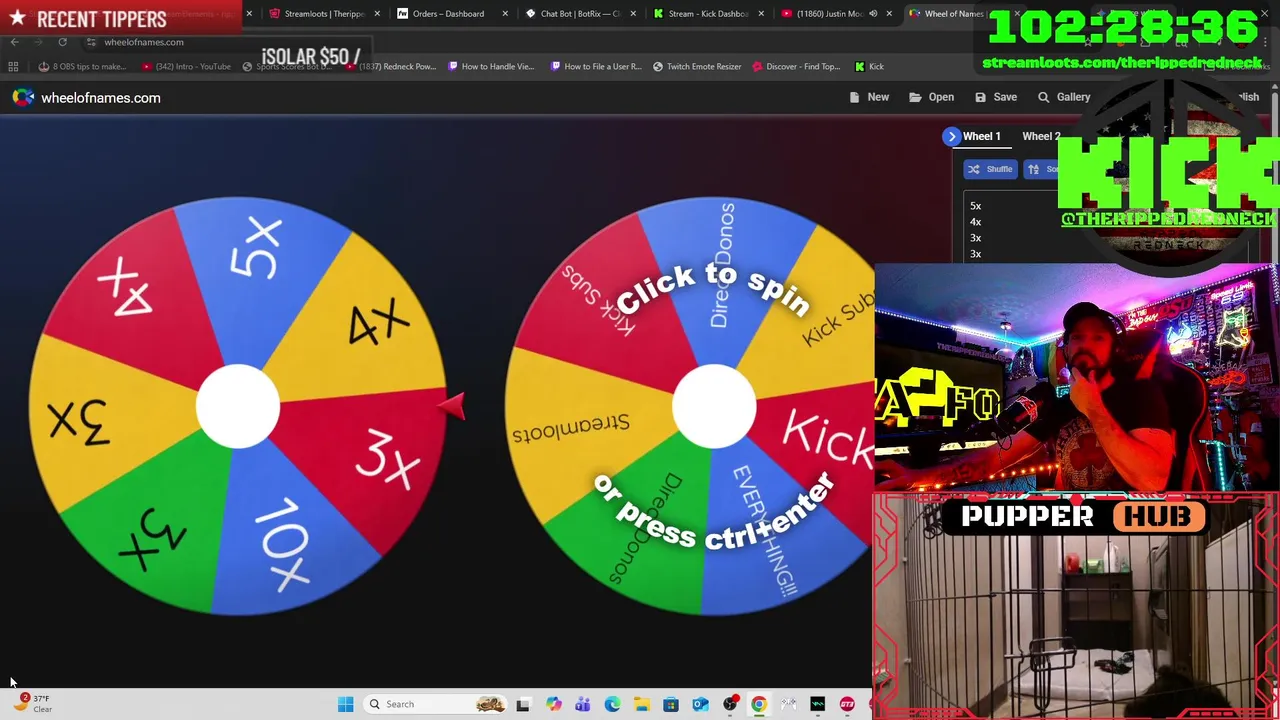This screenshot has width=1280, height=720.
Task: Open the Kick bookmark
Action: pos(869,66)
